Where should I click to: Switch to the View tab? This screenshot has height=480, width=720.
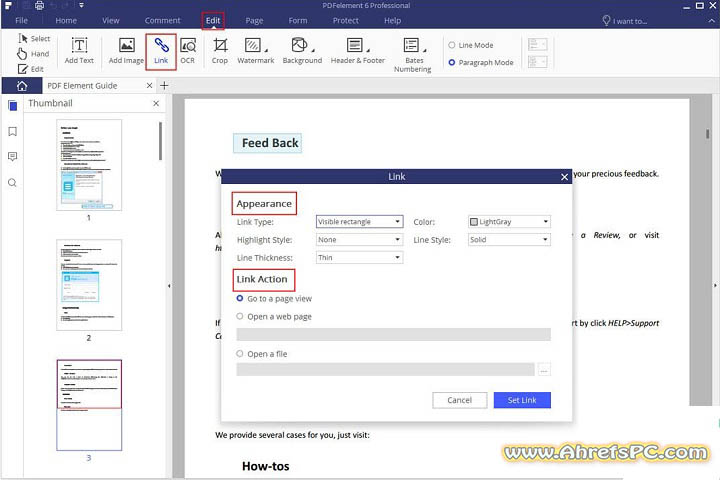pos(111,21)
